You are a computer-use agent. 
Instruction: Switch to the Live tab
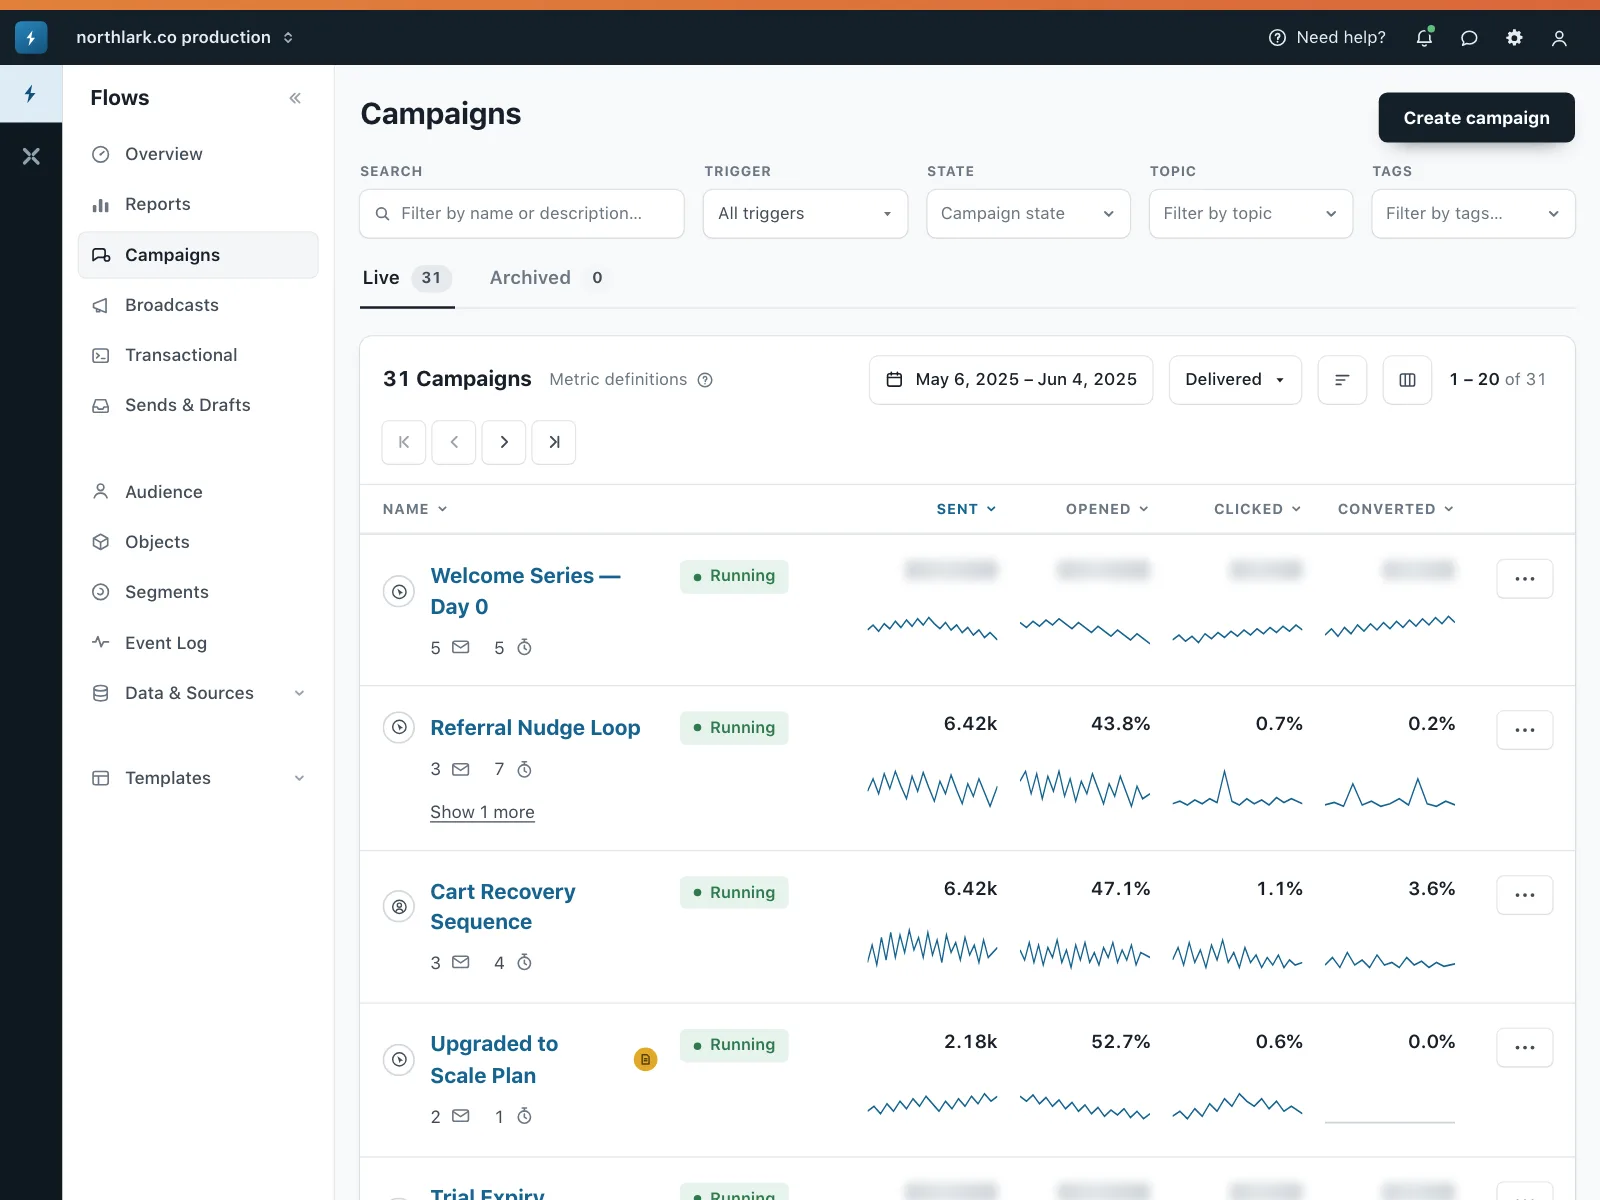click(x=407, y=278)
